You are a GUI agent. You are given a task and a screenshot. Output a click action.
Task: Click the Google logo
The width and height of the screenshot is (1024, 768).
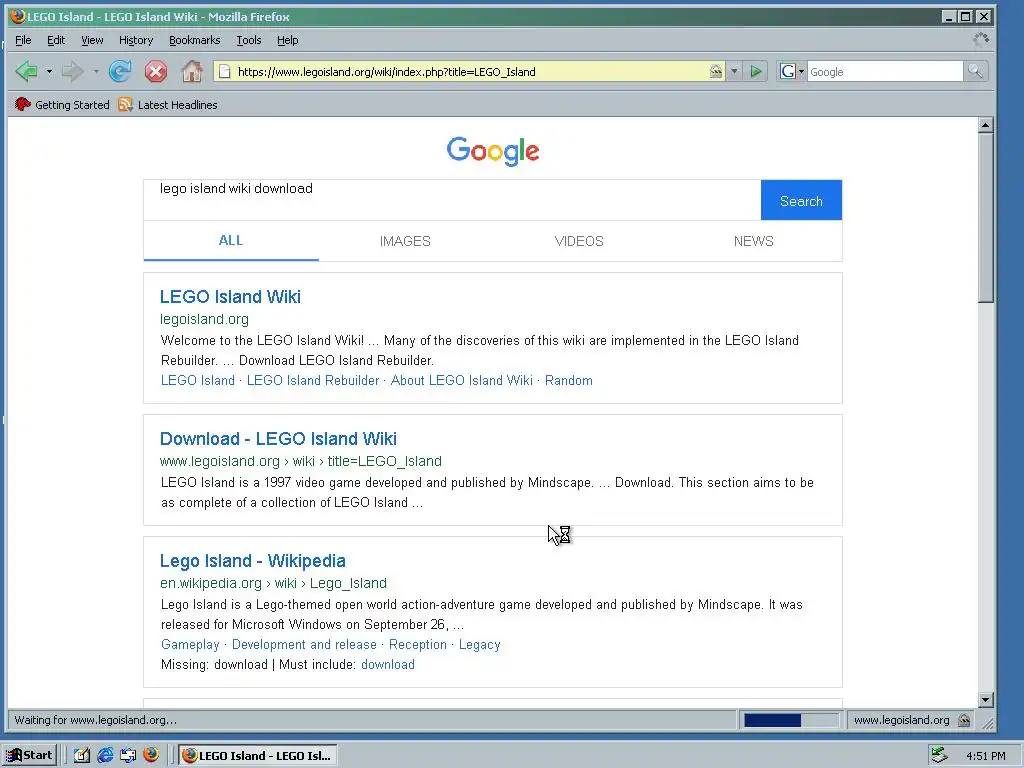point(493,151)
